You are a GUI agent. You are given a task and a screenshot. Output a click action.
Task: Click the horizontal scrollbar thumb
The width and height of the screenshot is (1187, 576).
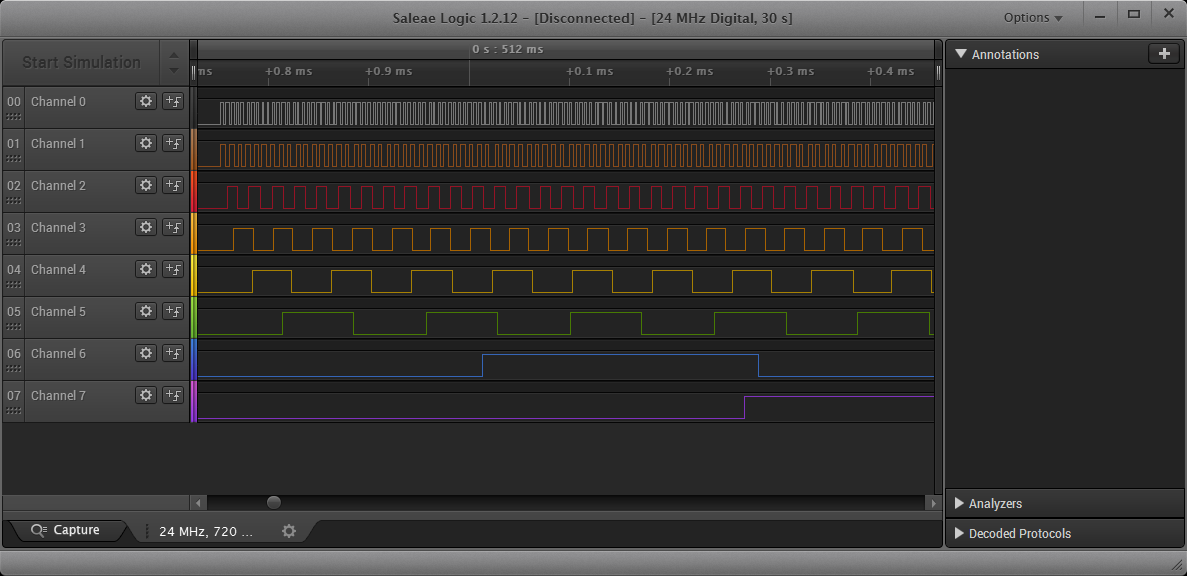274,502
